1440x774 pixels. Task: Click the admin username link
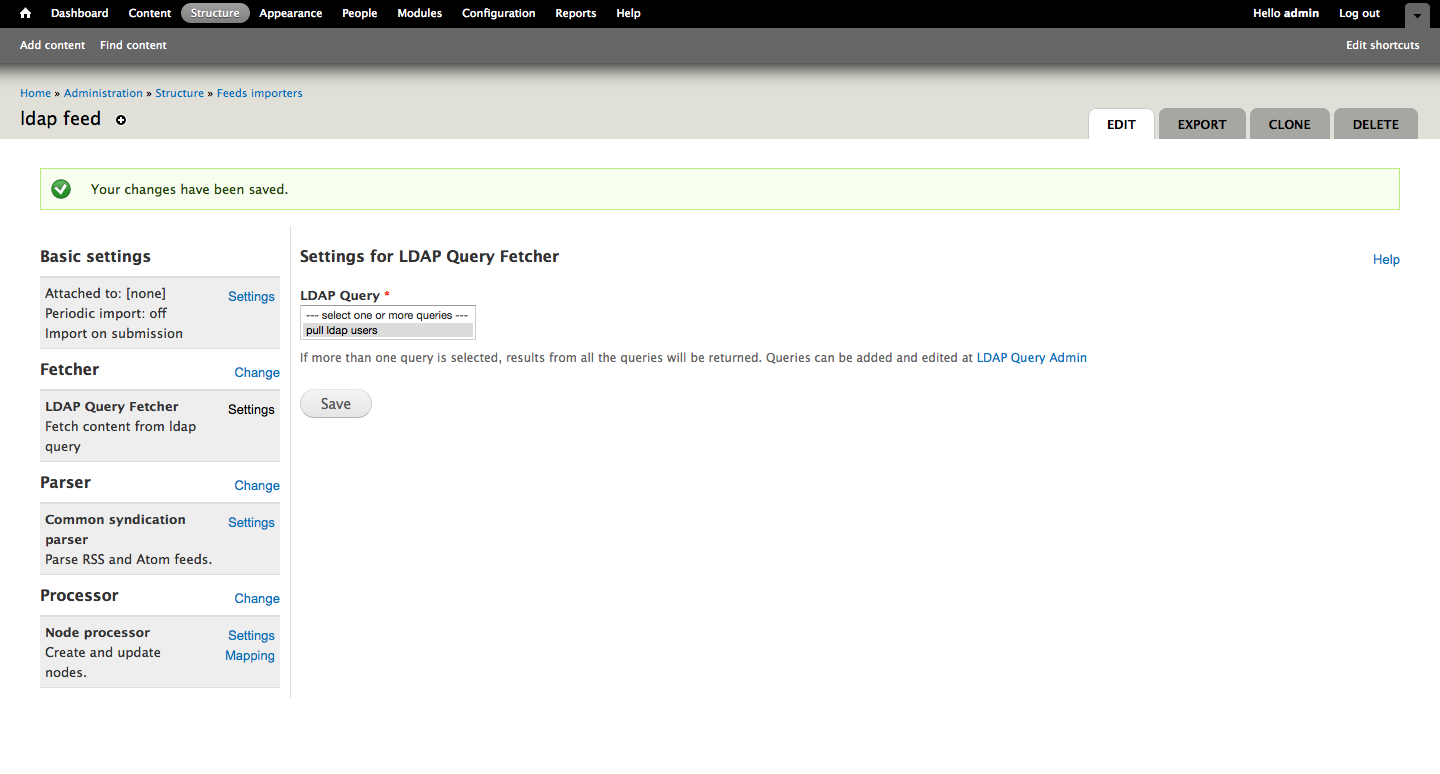point(1302,13)
